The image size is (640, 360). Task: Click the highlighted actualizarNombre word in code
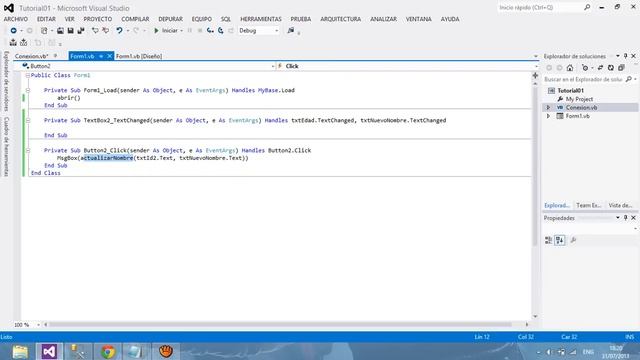coord(107,158)
